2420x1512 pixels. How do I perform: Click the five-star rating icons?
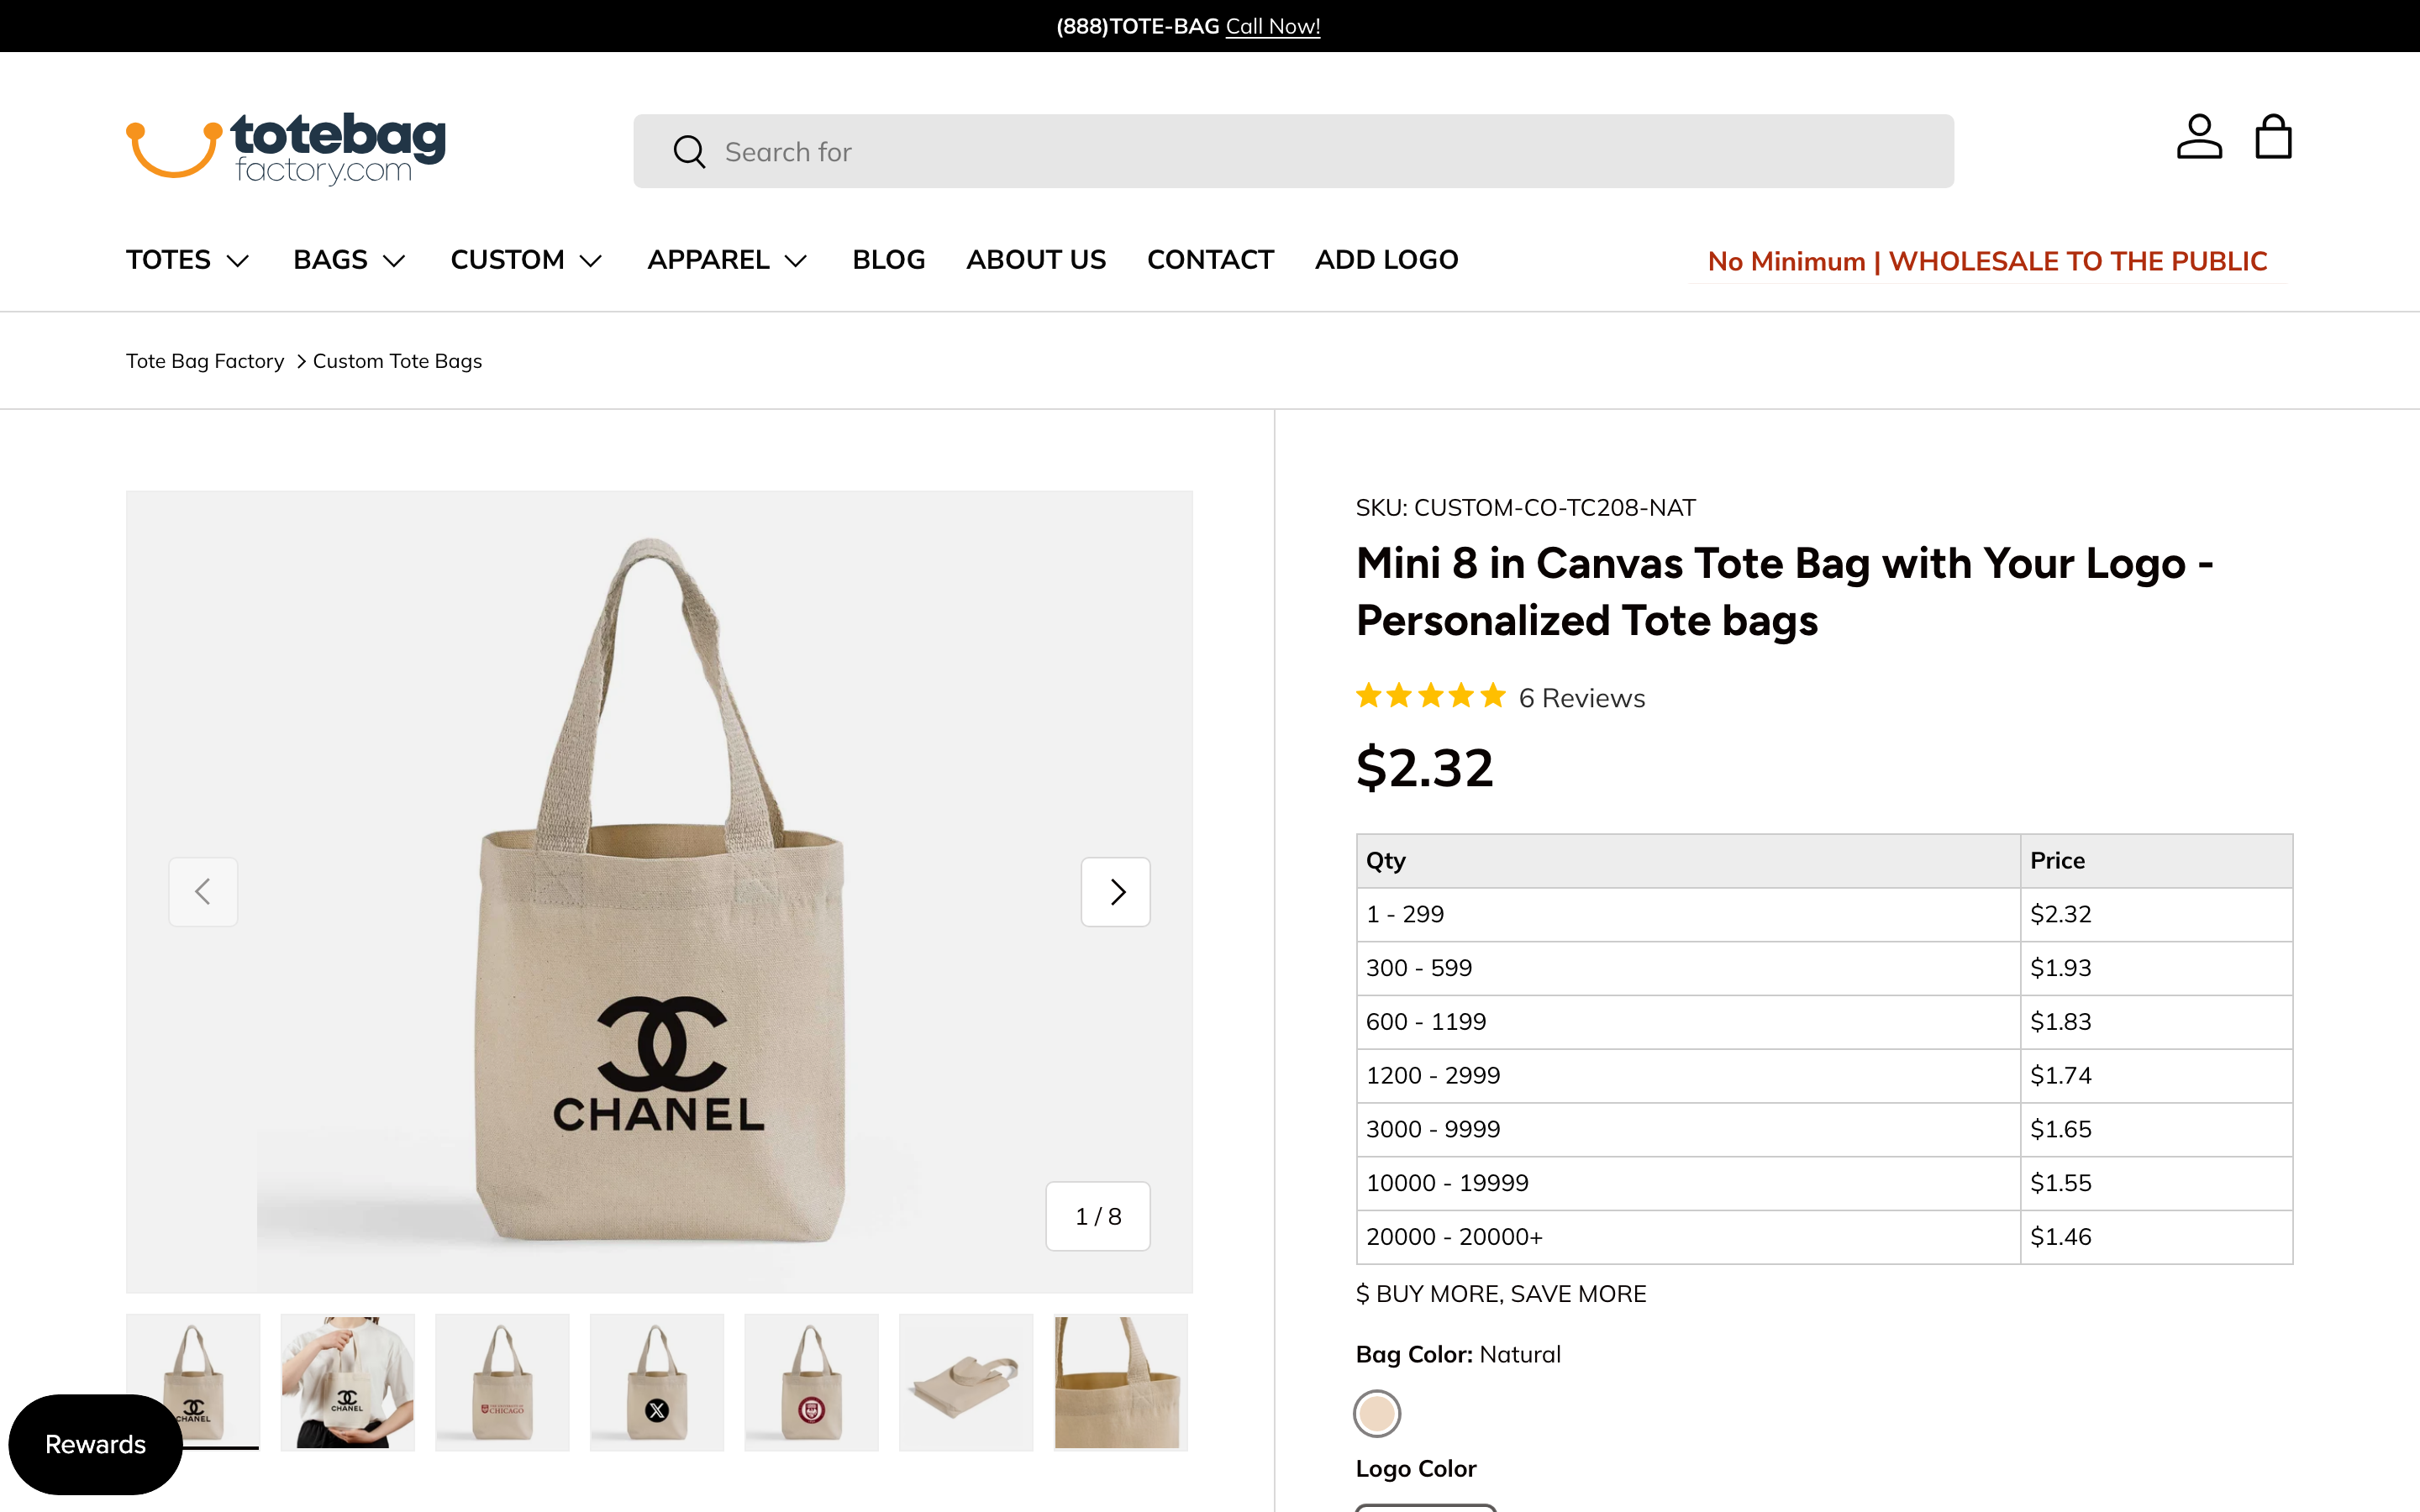click(1430, 696)
